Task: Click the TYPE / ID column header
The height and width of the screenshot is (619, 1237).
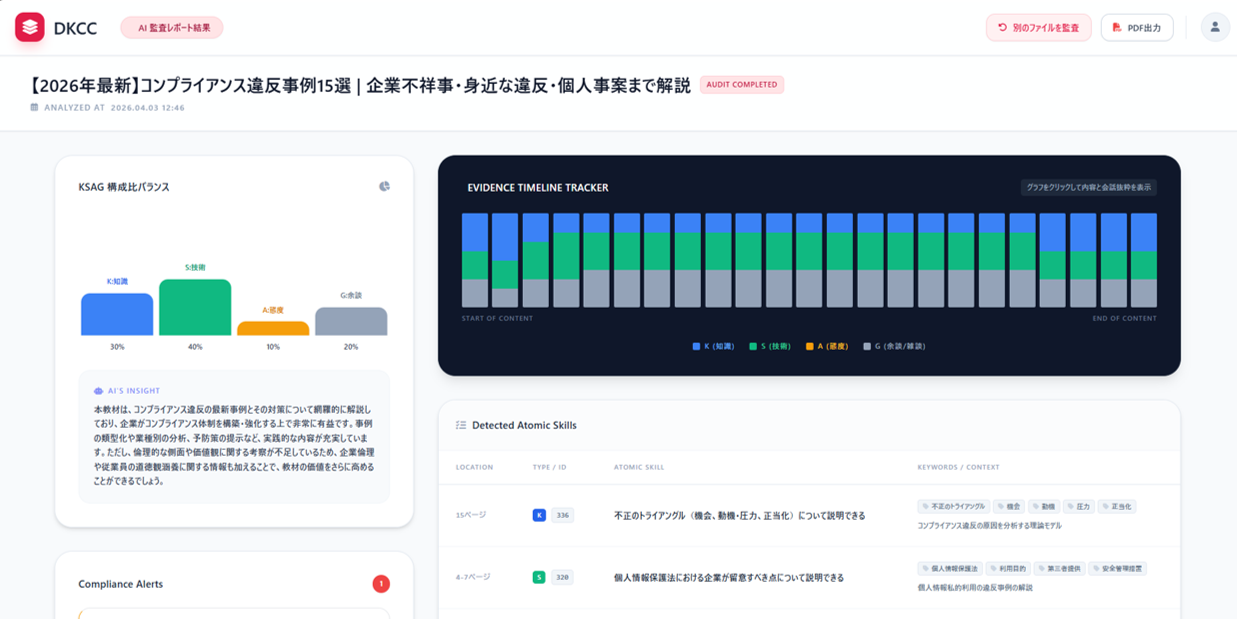Action: point(549,467)
